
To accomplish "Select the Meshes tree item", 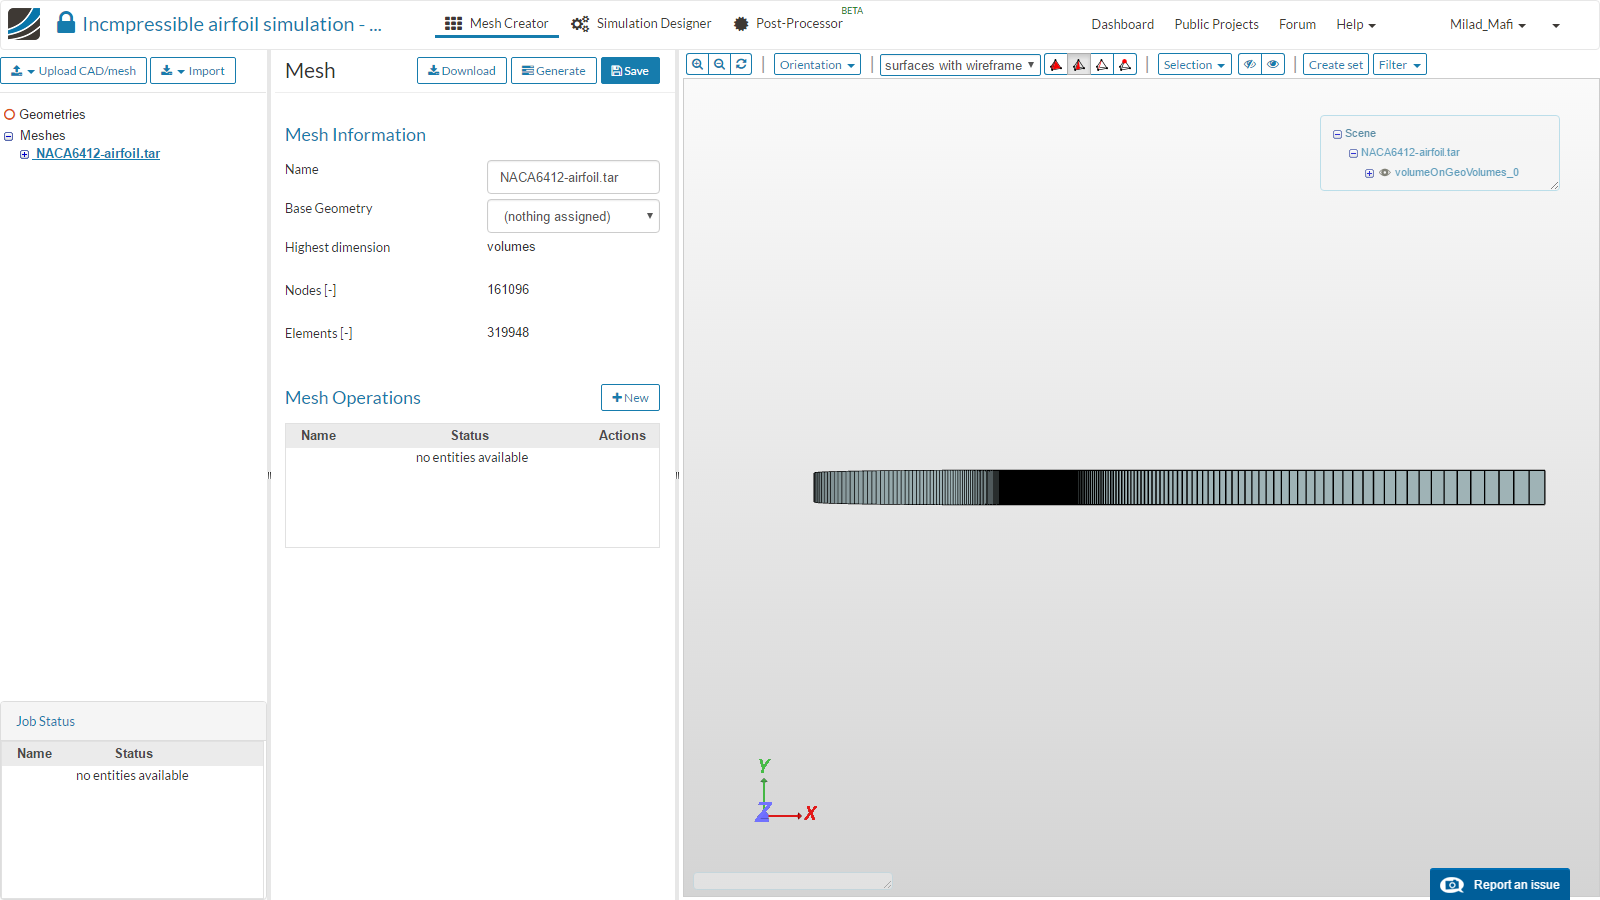I will click(x=42, y=136).
